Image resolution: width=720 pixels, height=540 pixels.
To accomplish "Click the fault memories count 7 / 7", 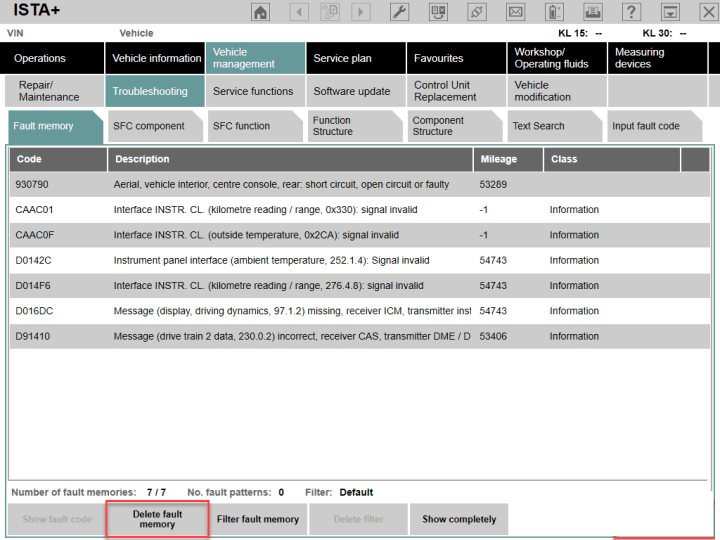I will [156, 493].
